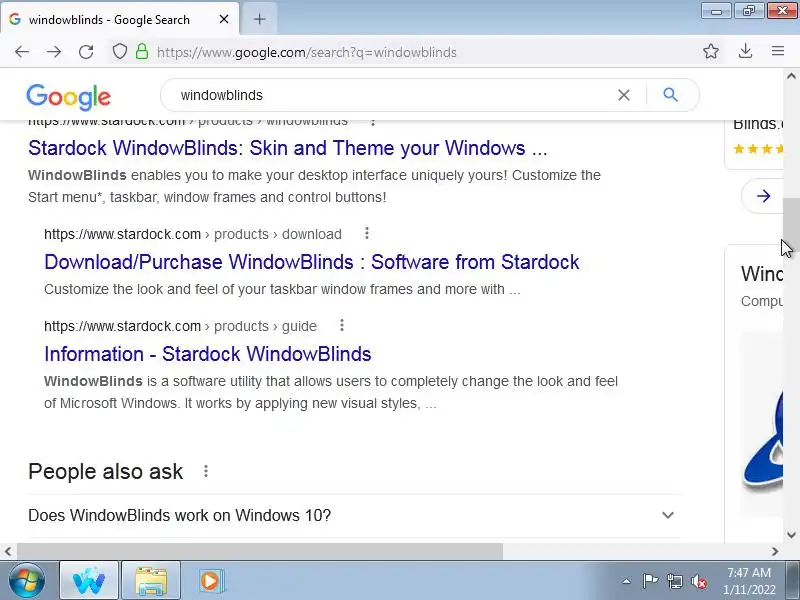This screenshot has height=600, width=800.
Task: Click the stardock.com › products › guide URL text
Action: [x=180, y=326]
